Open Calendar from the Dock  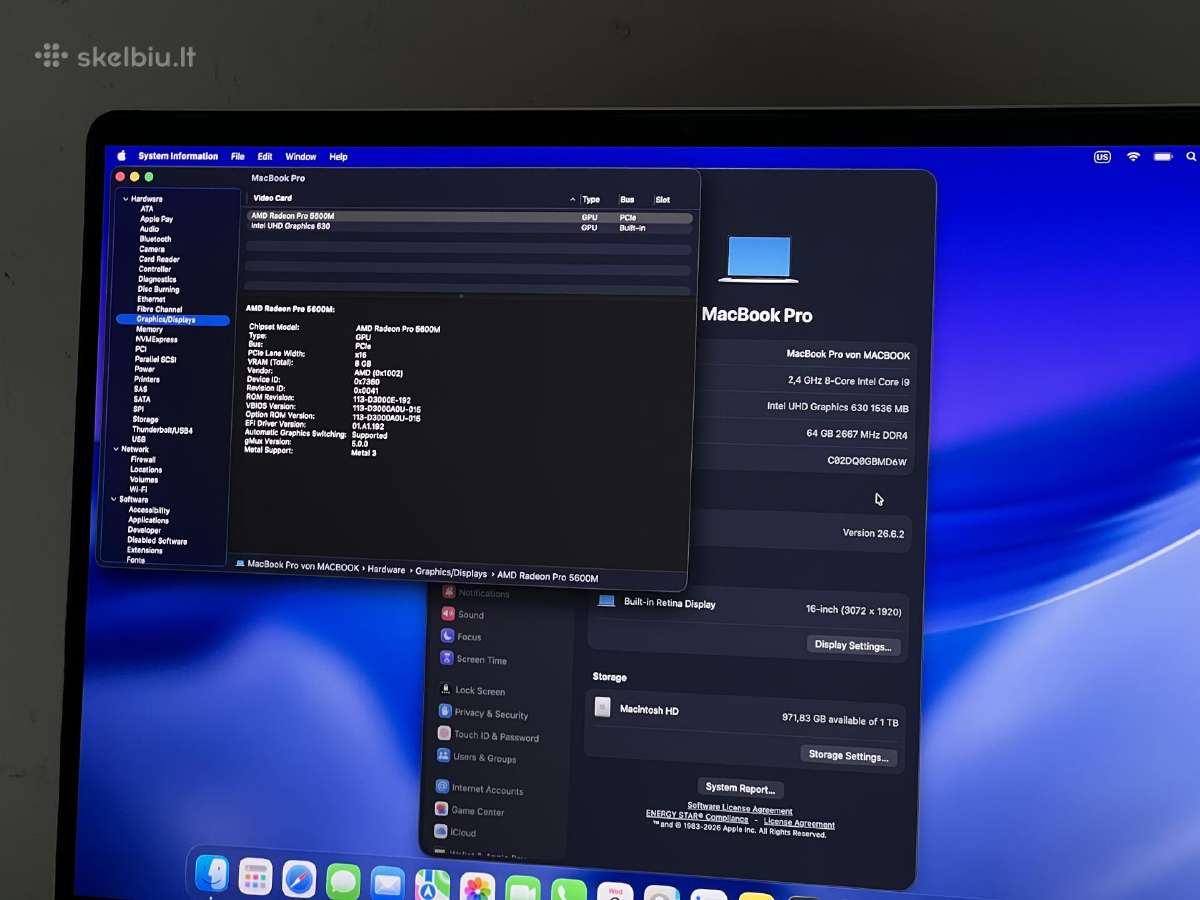point(615,892)
